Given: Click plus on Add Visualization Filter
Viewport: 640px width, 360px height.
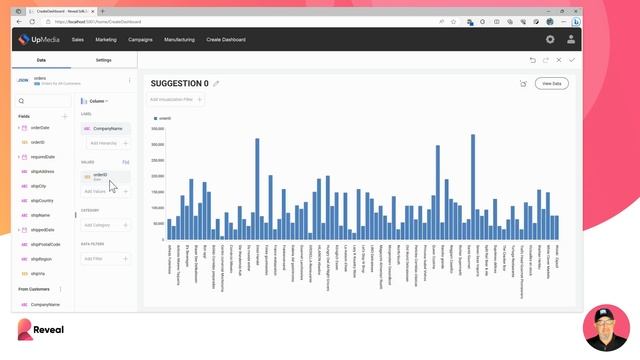Looking at the screenshot, I should coord(200,99).
